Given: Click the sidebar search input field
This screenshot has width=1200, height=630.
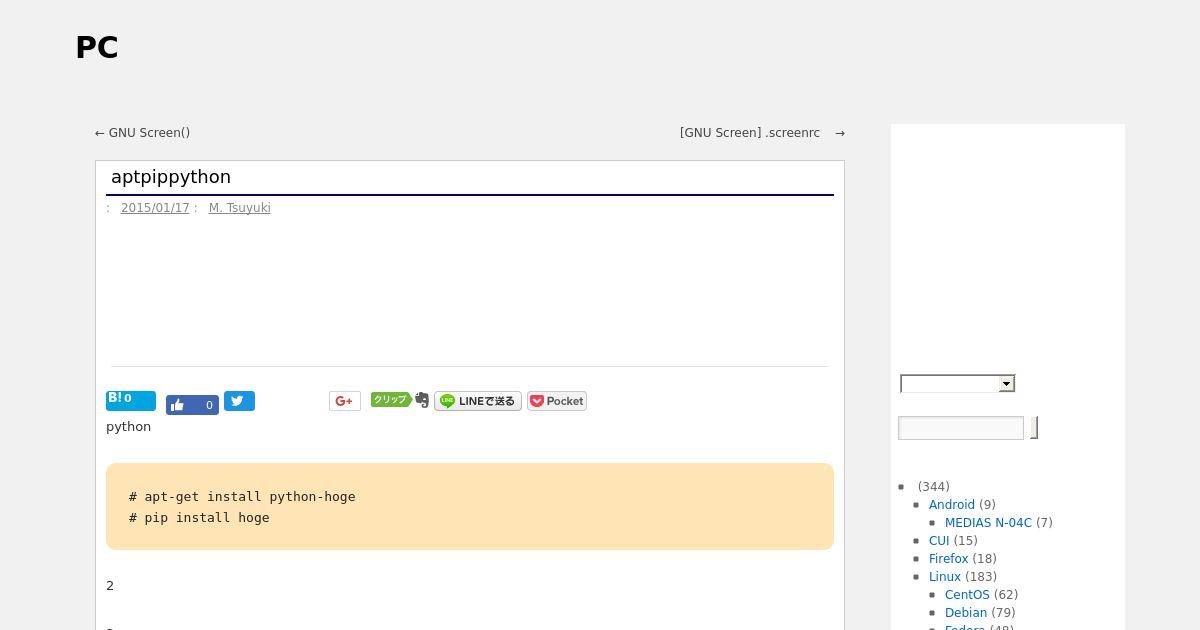Looking at the screenshot, I should tap(961, 428).
